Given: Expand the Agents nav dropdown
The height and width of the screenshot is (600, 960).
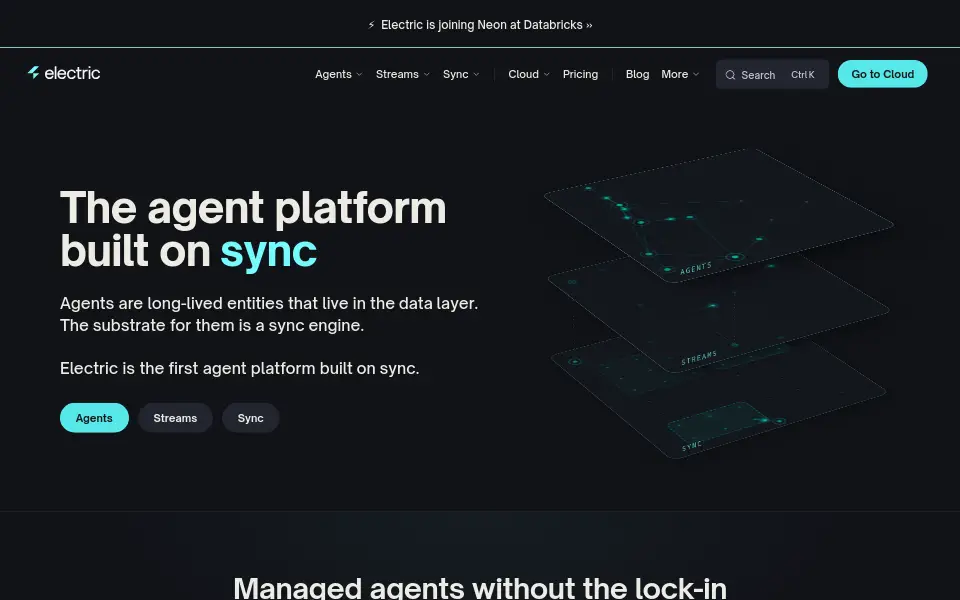Looking at the screenshot, I should (339, 74).
